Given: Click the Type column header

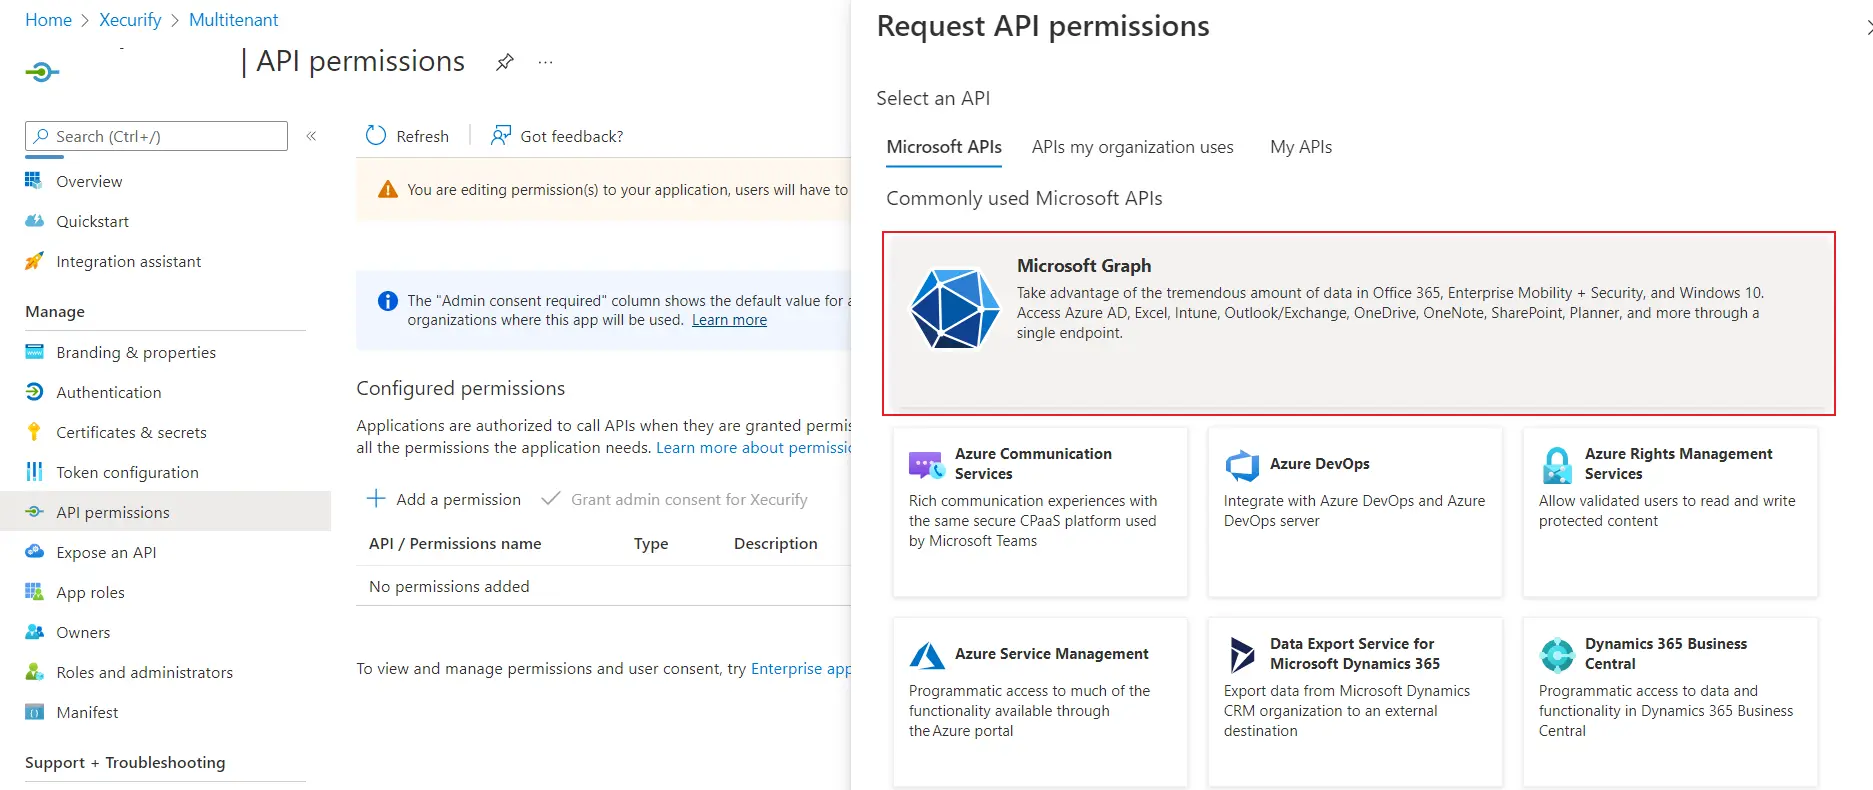Looking at the screenshot, I should [651, 544].
